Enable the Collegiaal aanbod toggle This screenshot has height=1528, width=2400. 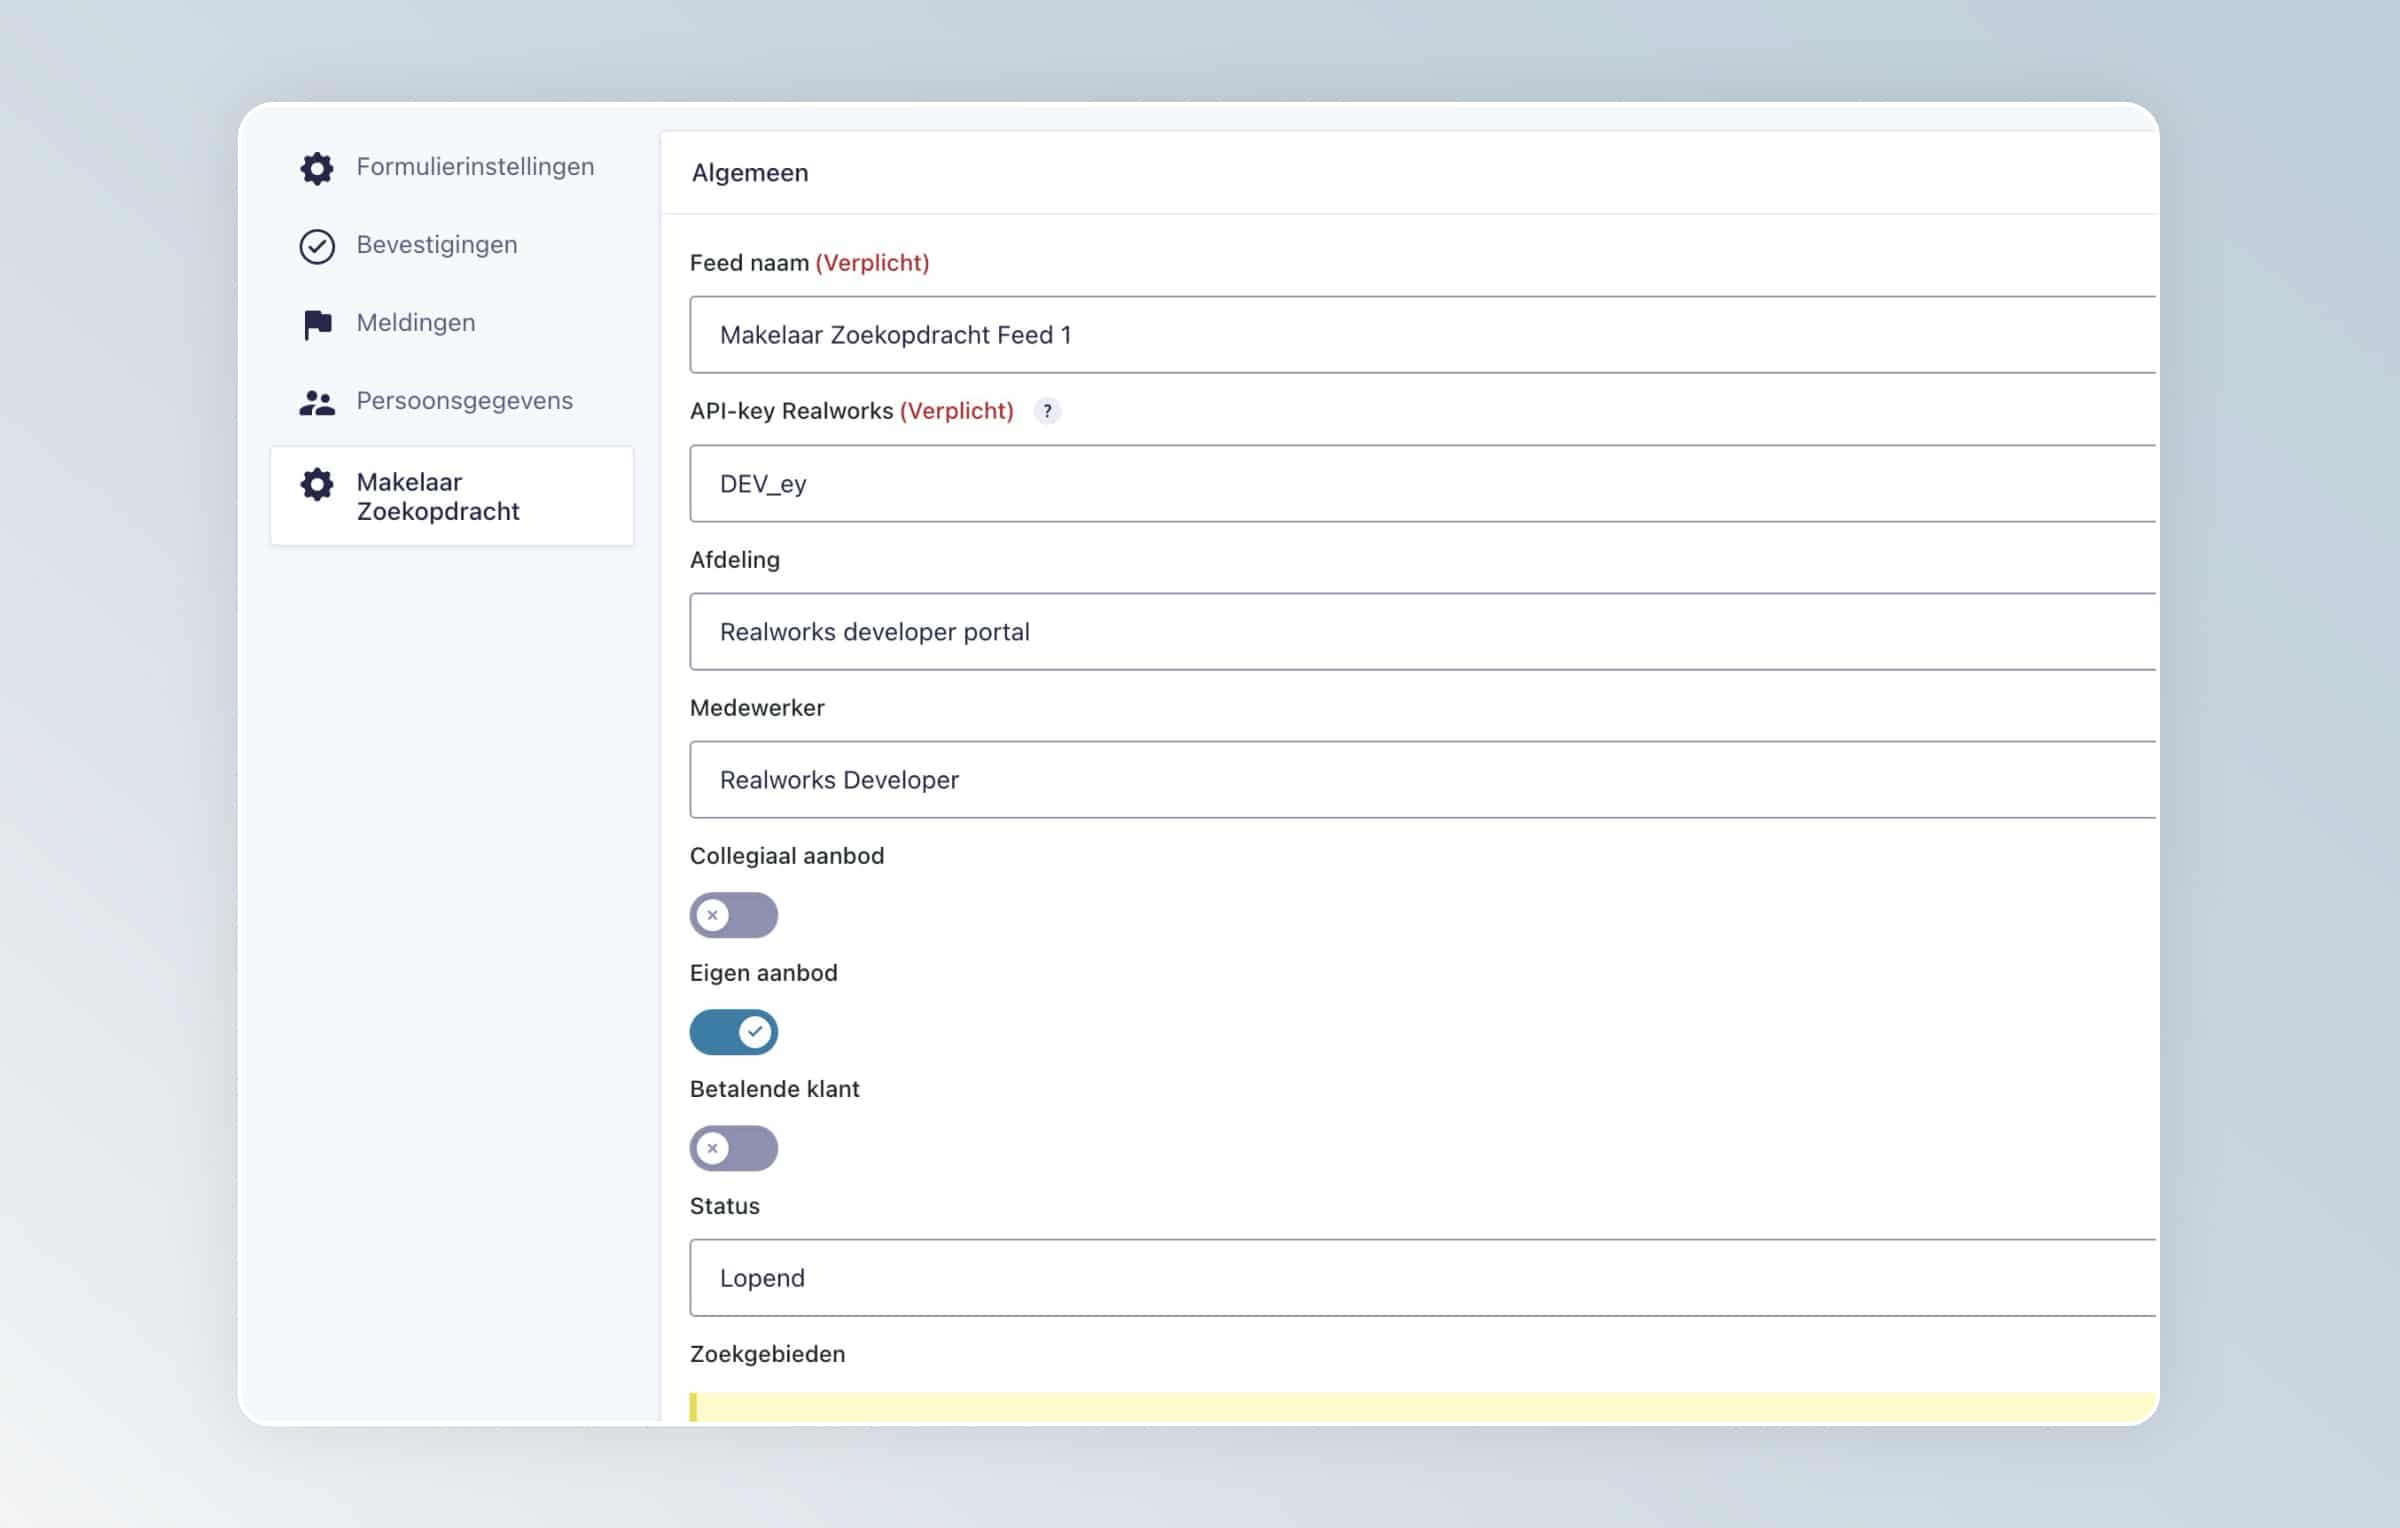pos(733,915)
